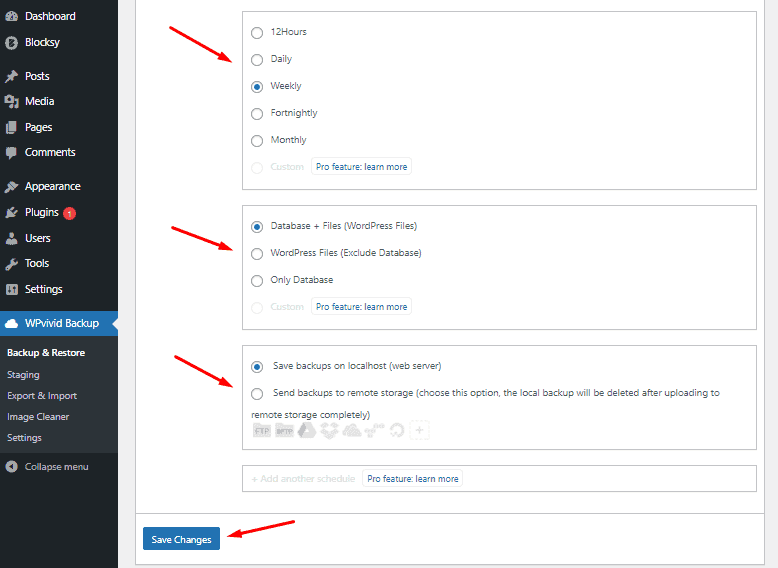
Task: Click the sidebar Settings sliders icon
Action: (x=11, y=289)
